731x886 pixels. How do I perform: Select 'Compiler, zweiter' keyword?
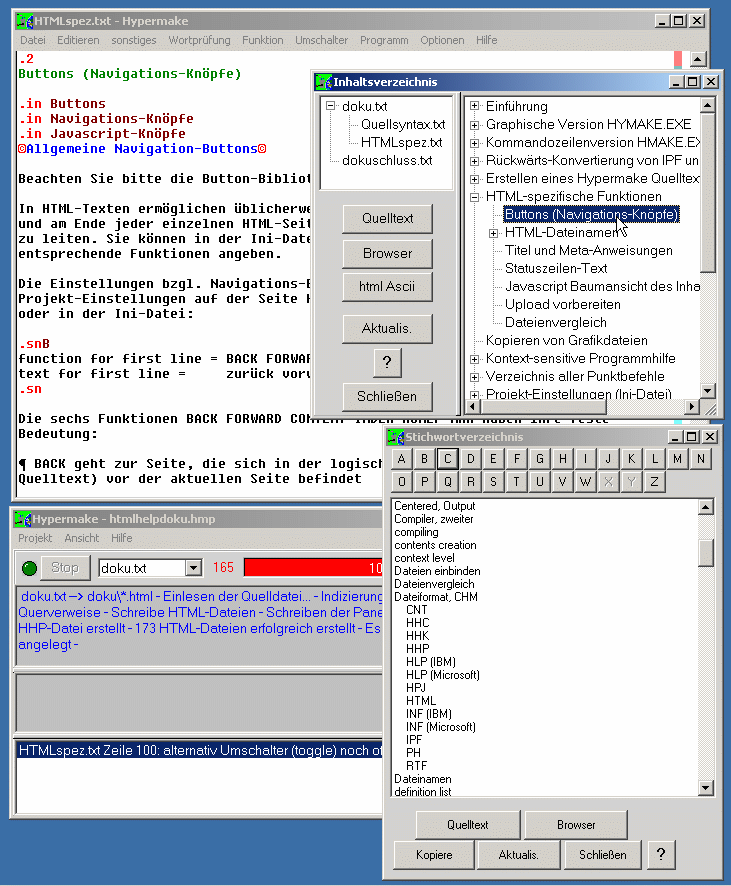click(433, 519)
